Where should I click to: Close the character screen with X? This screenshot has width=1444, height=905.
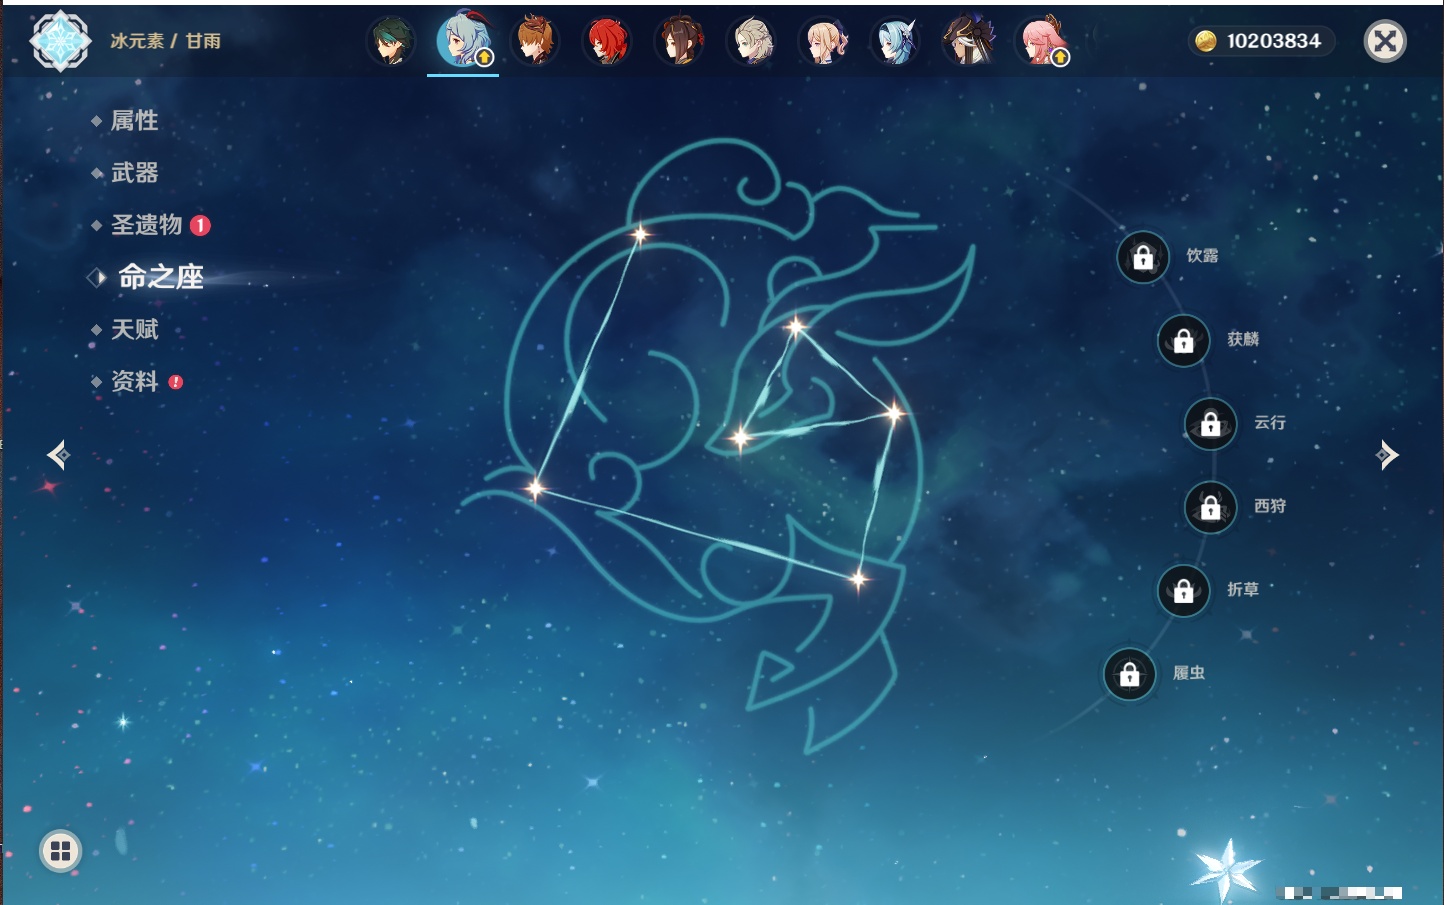point(1385,41)
